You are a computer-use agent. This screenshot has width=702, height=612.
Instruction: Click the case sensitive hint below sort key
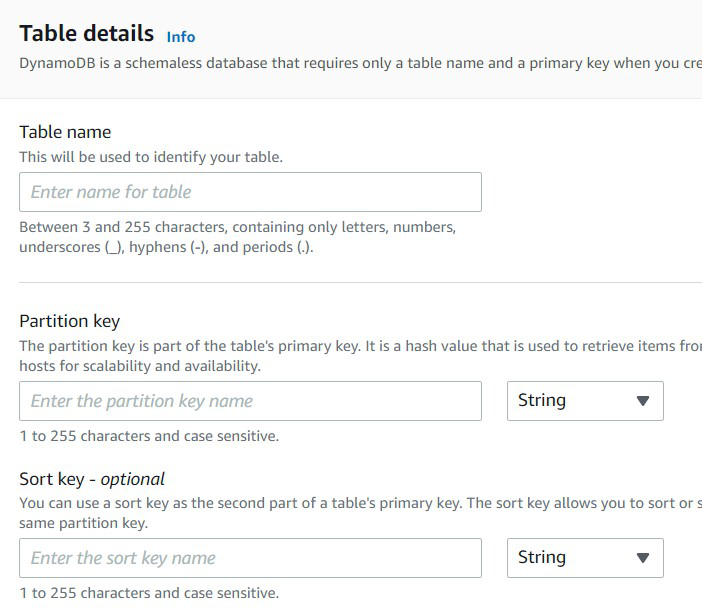[x=149, y=593]
